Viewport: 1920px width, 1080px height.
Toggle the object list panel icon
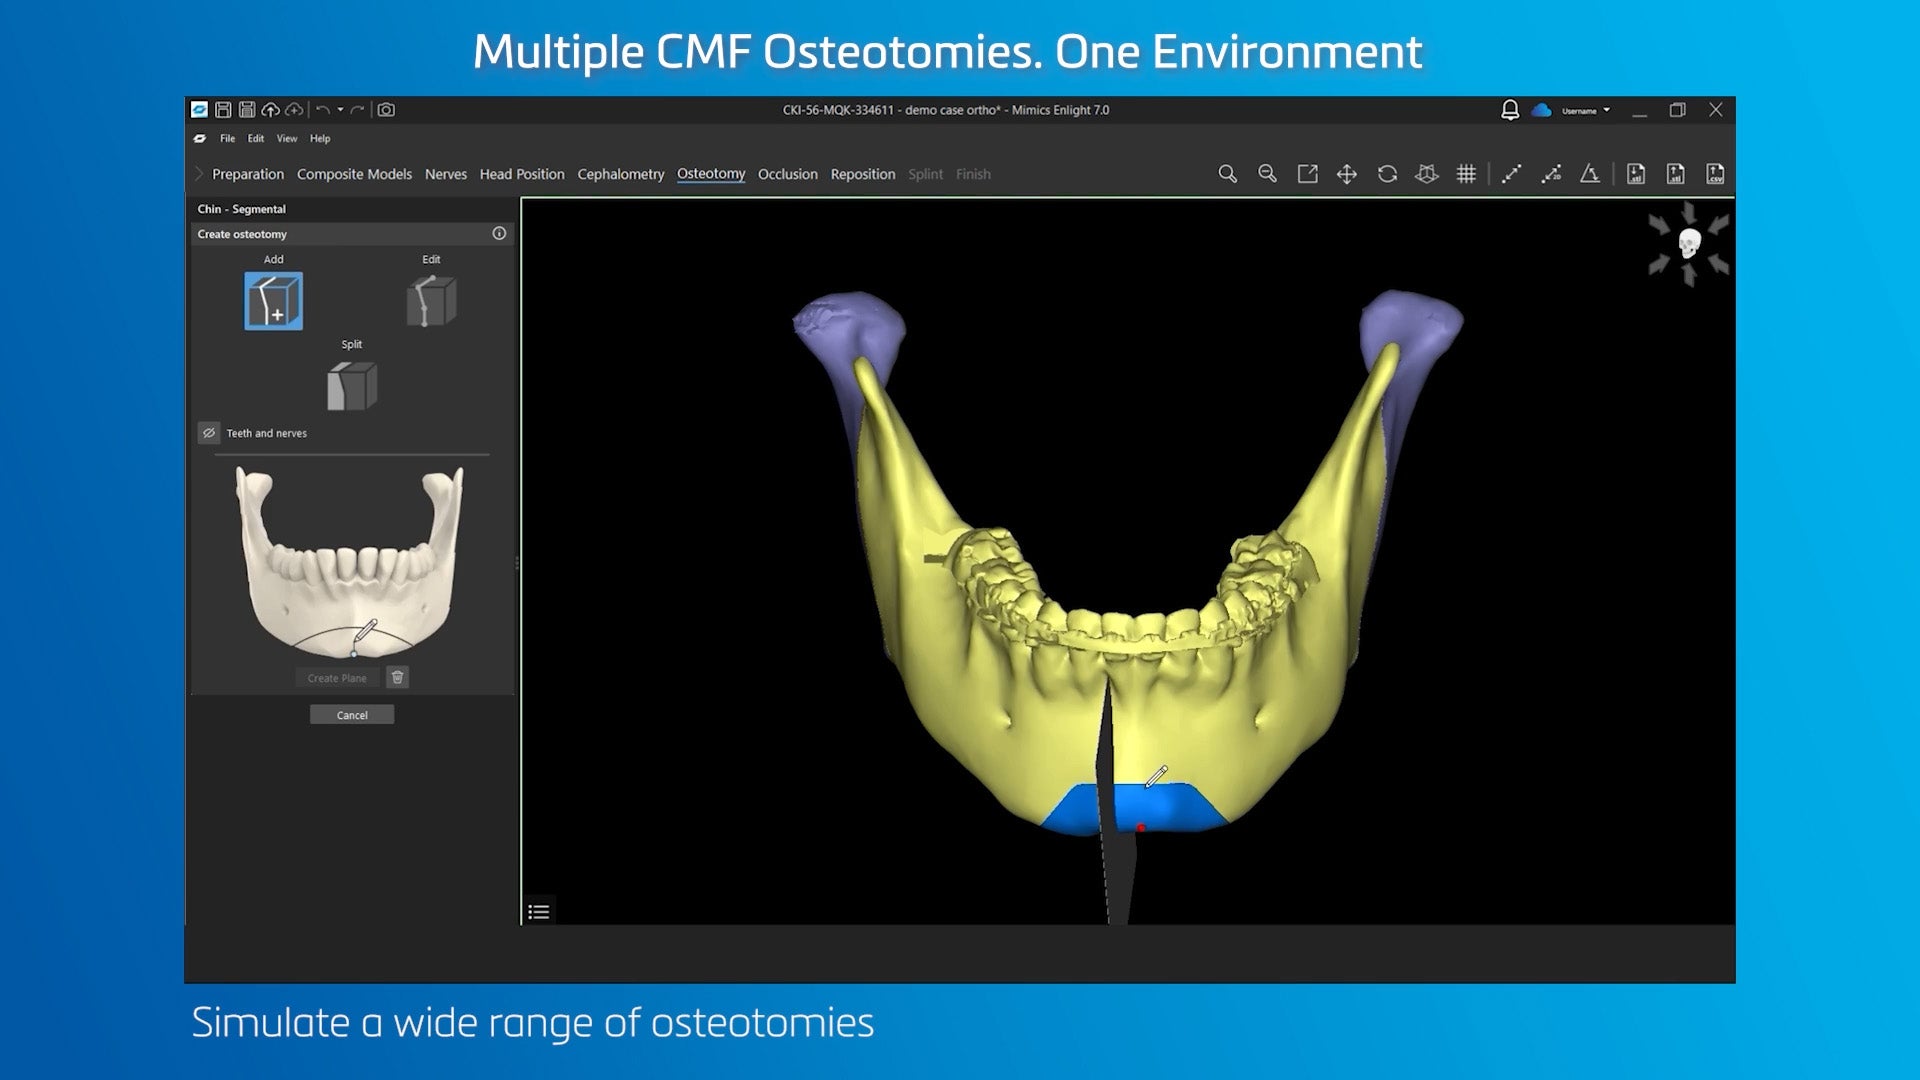click(x=539, y=911)
